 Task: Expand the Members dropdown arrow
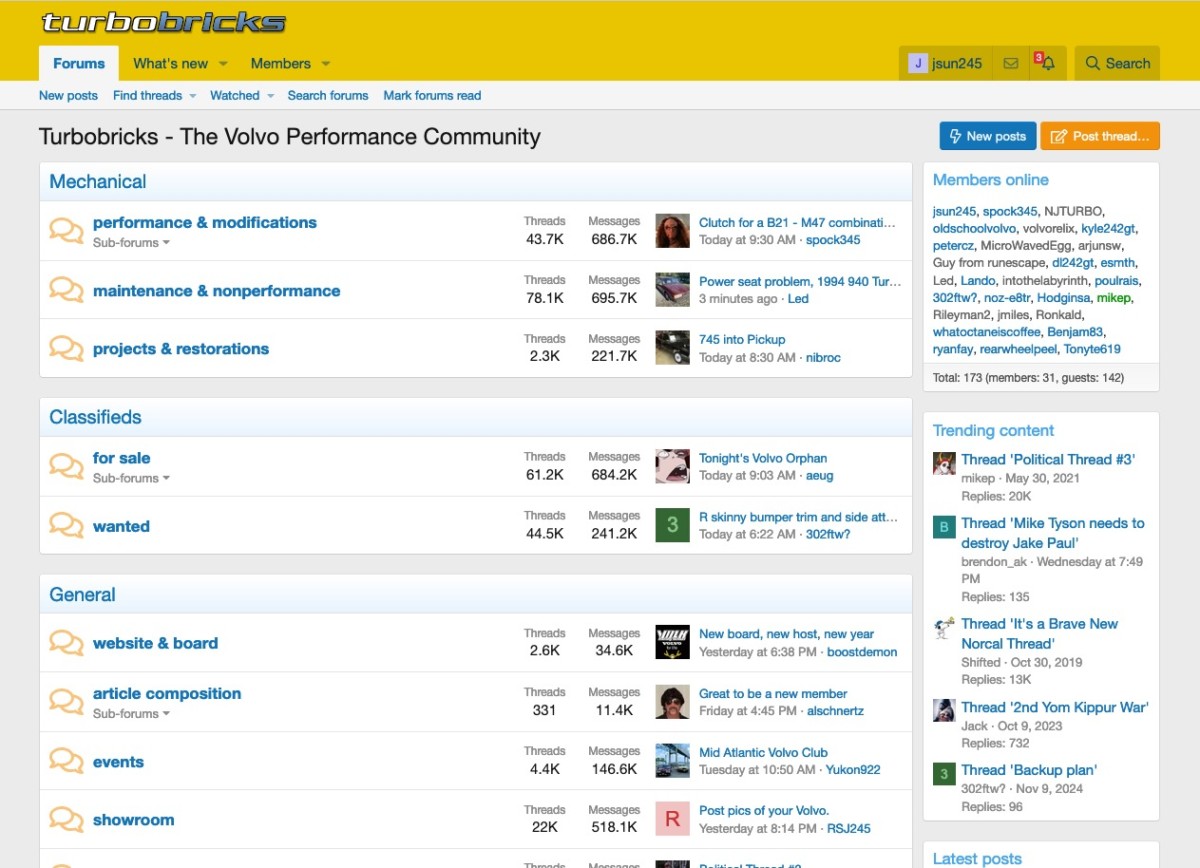(x=325, y=64)
